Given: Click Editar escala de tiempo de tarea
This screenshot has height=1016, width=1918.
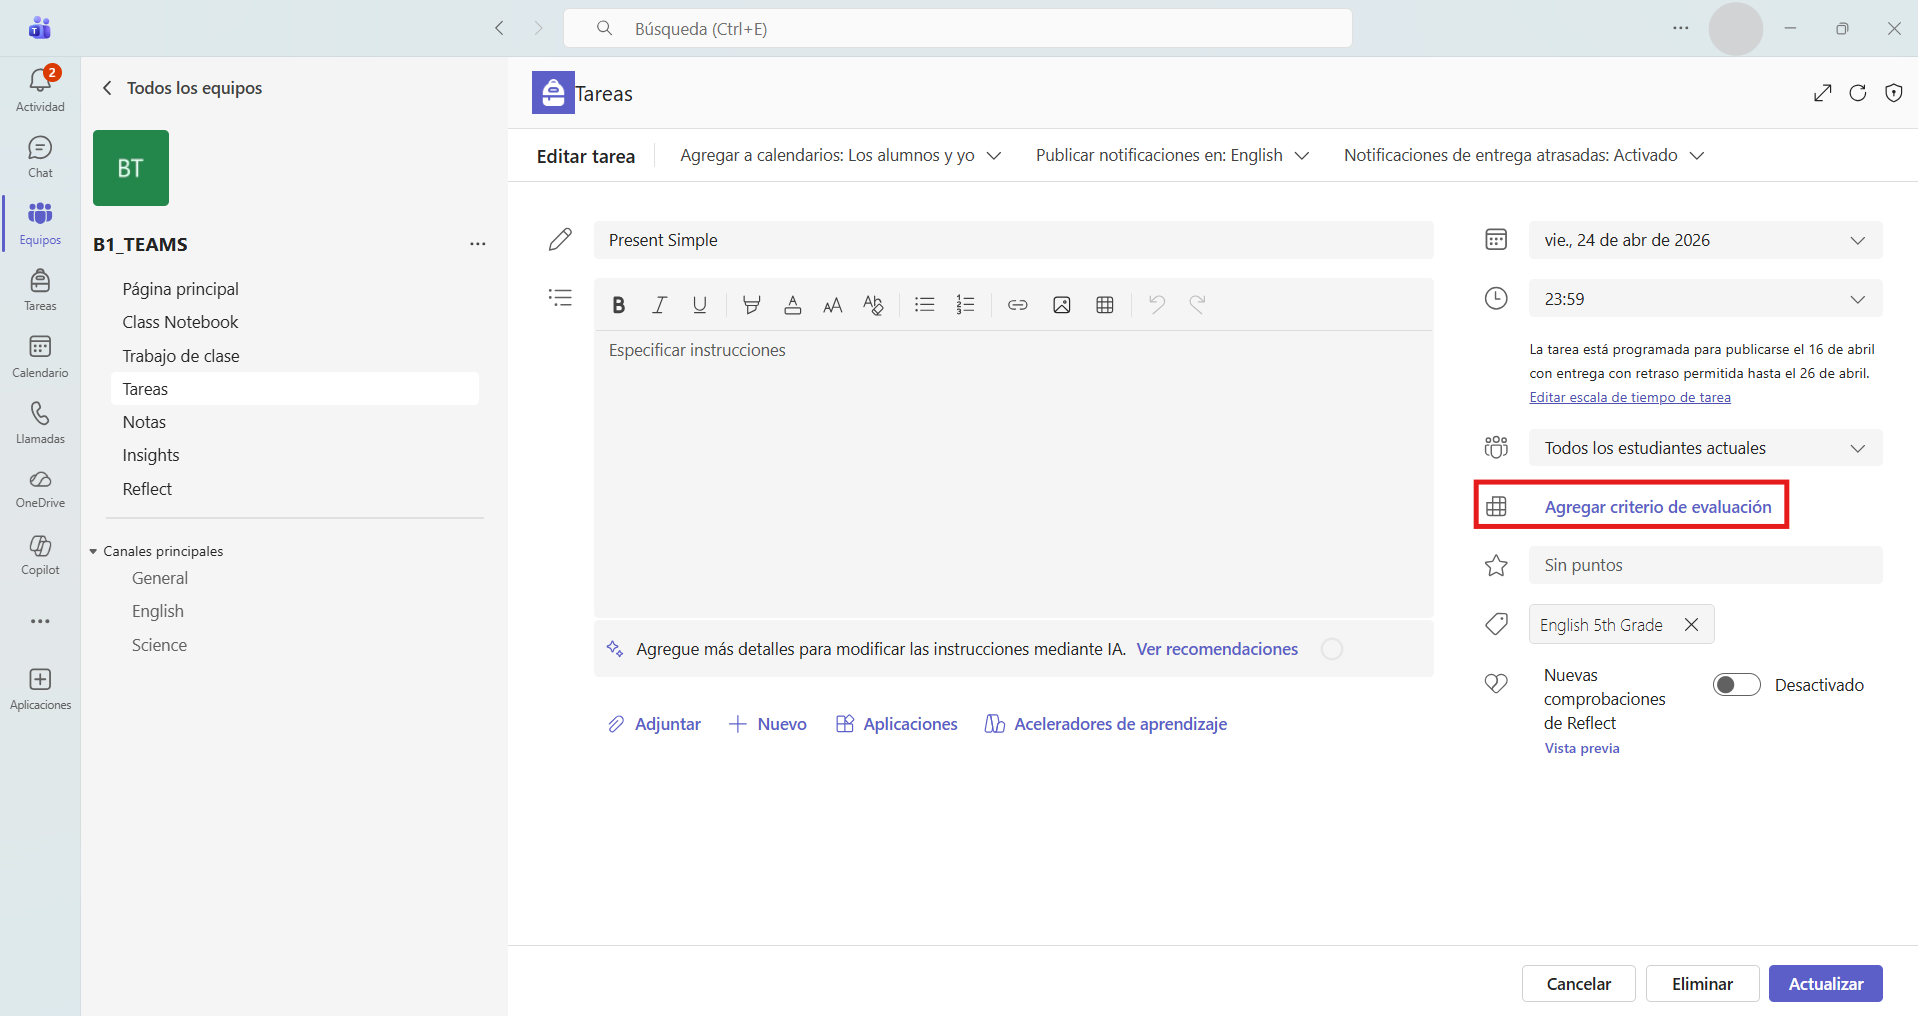Looking at the screenshot, I should [1630, 398].
